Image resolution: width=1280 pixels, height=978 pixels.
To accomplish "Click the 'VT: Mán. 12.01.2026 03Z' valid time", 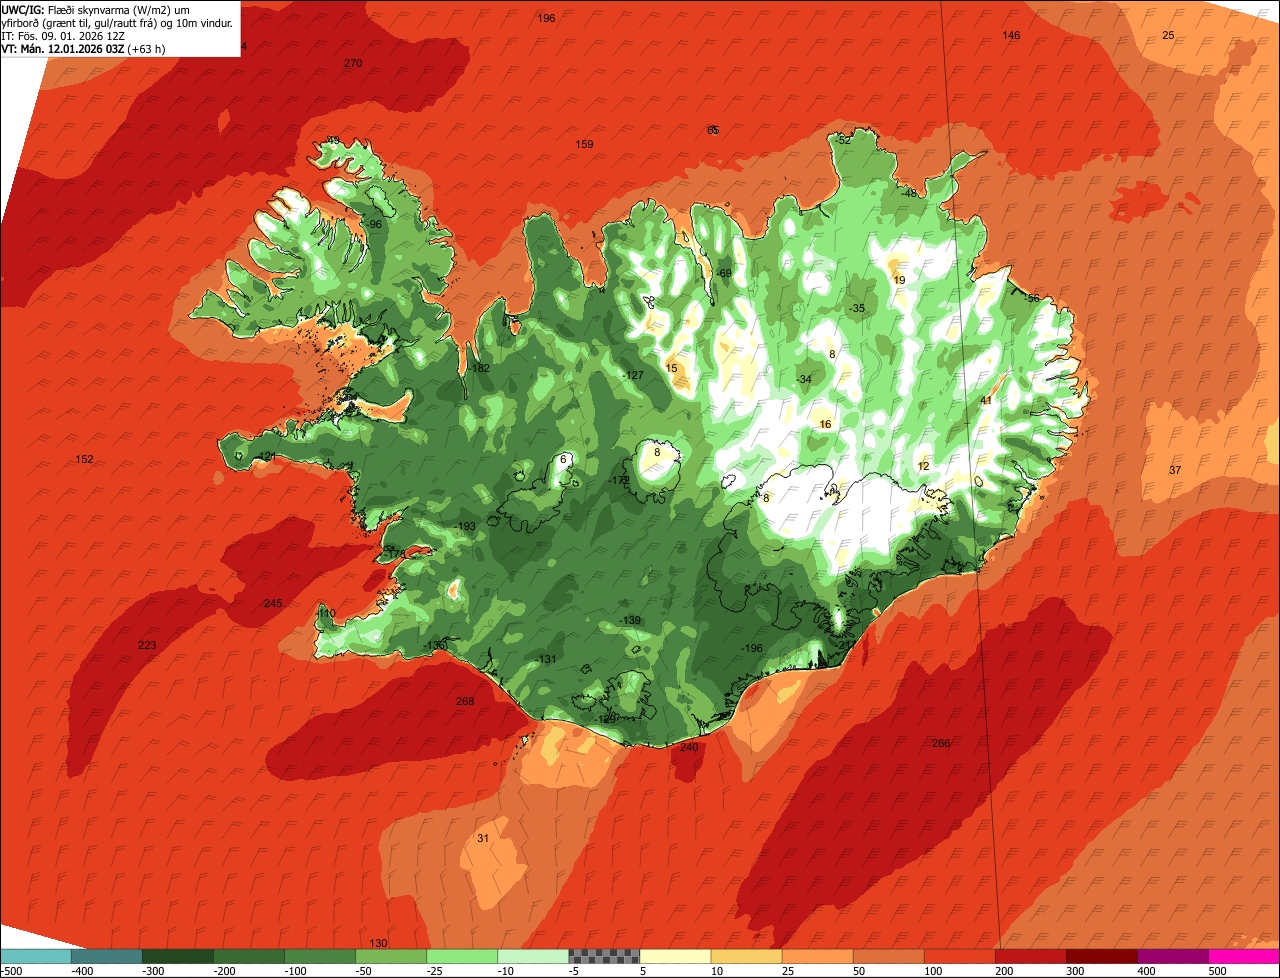I will click(x=62, y=48).
